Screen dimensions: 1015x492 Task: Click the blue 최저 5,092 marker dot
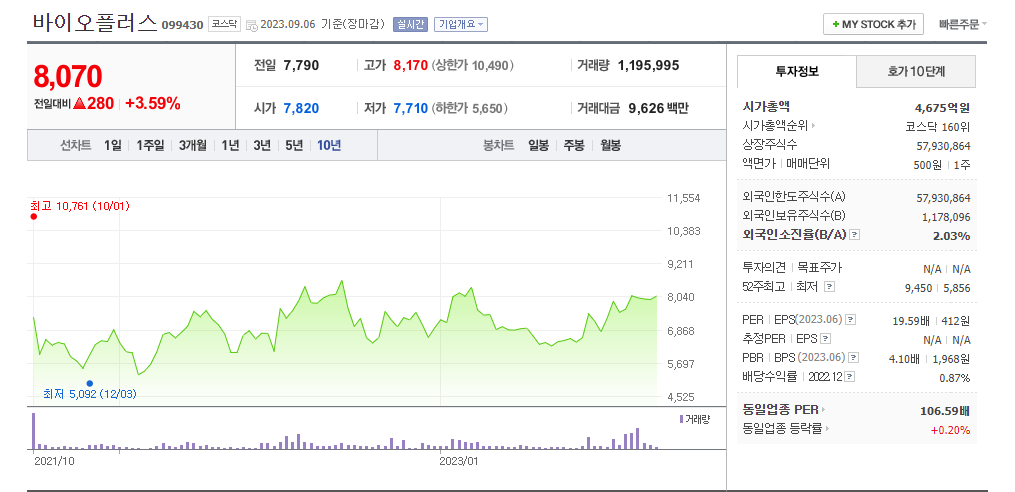(89, 383)
